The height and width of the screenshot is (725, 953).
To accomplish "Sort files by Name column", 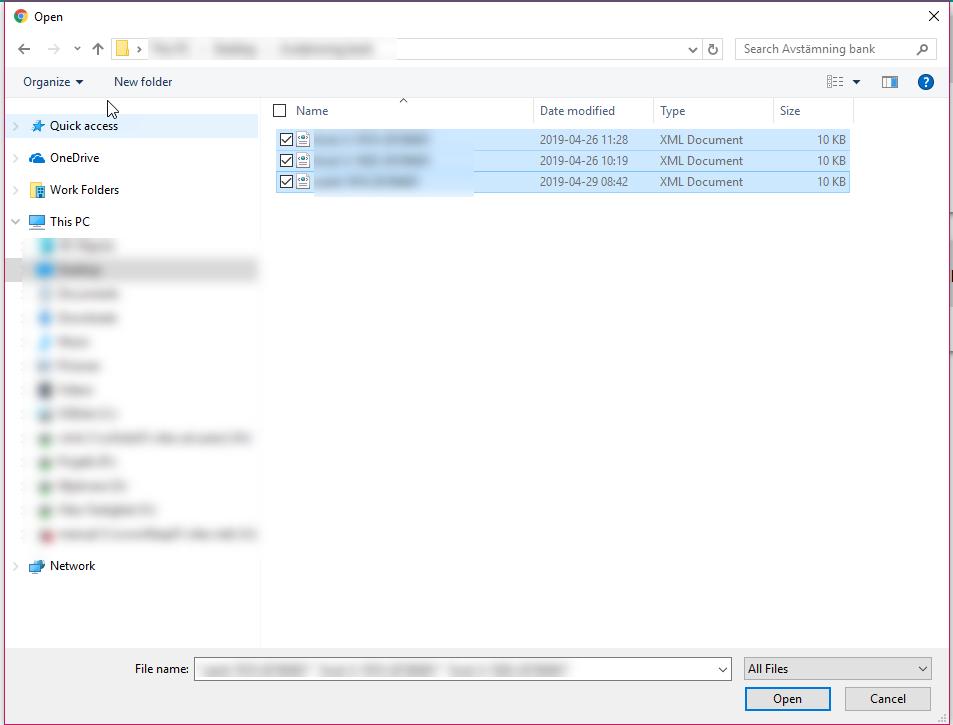I will tap(312, 111).
